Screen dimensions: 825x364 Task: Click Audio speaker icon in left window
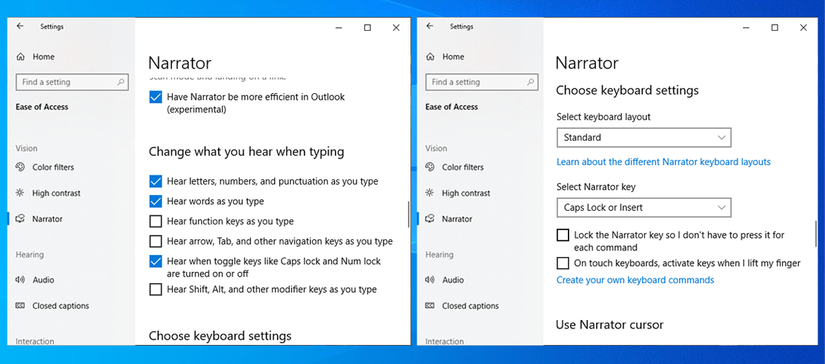(x=21, y=280)
